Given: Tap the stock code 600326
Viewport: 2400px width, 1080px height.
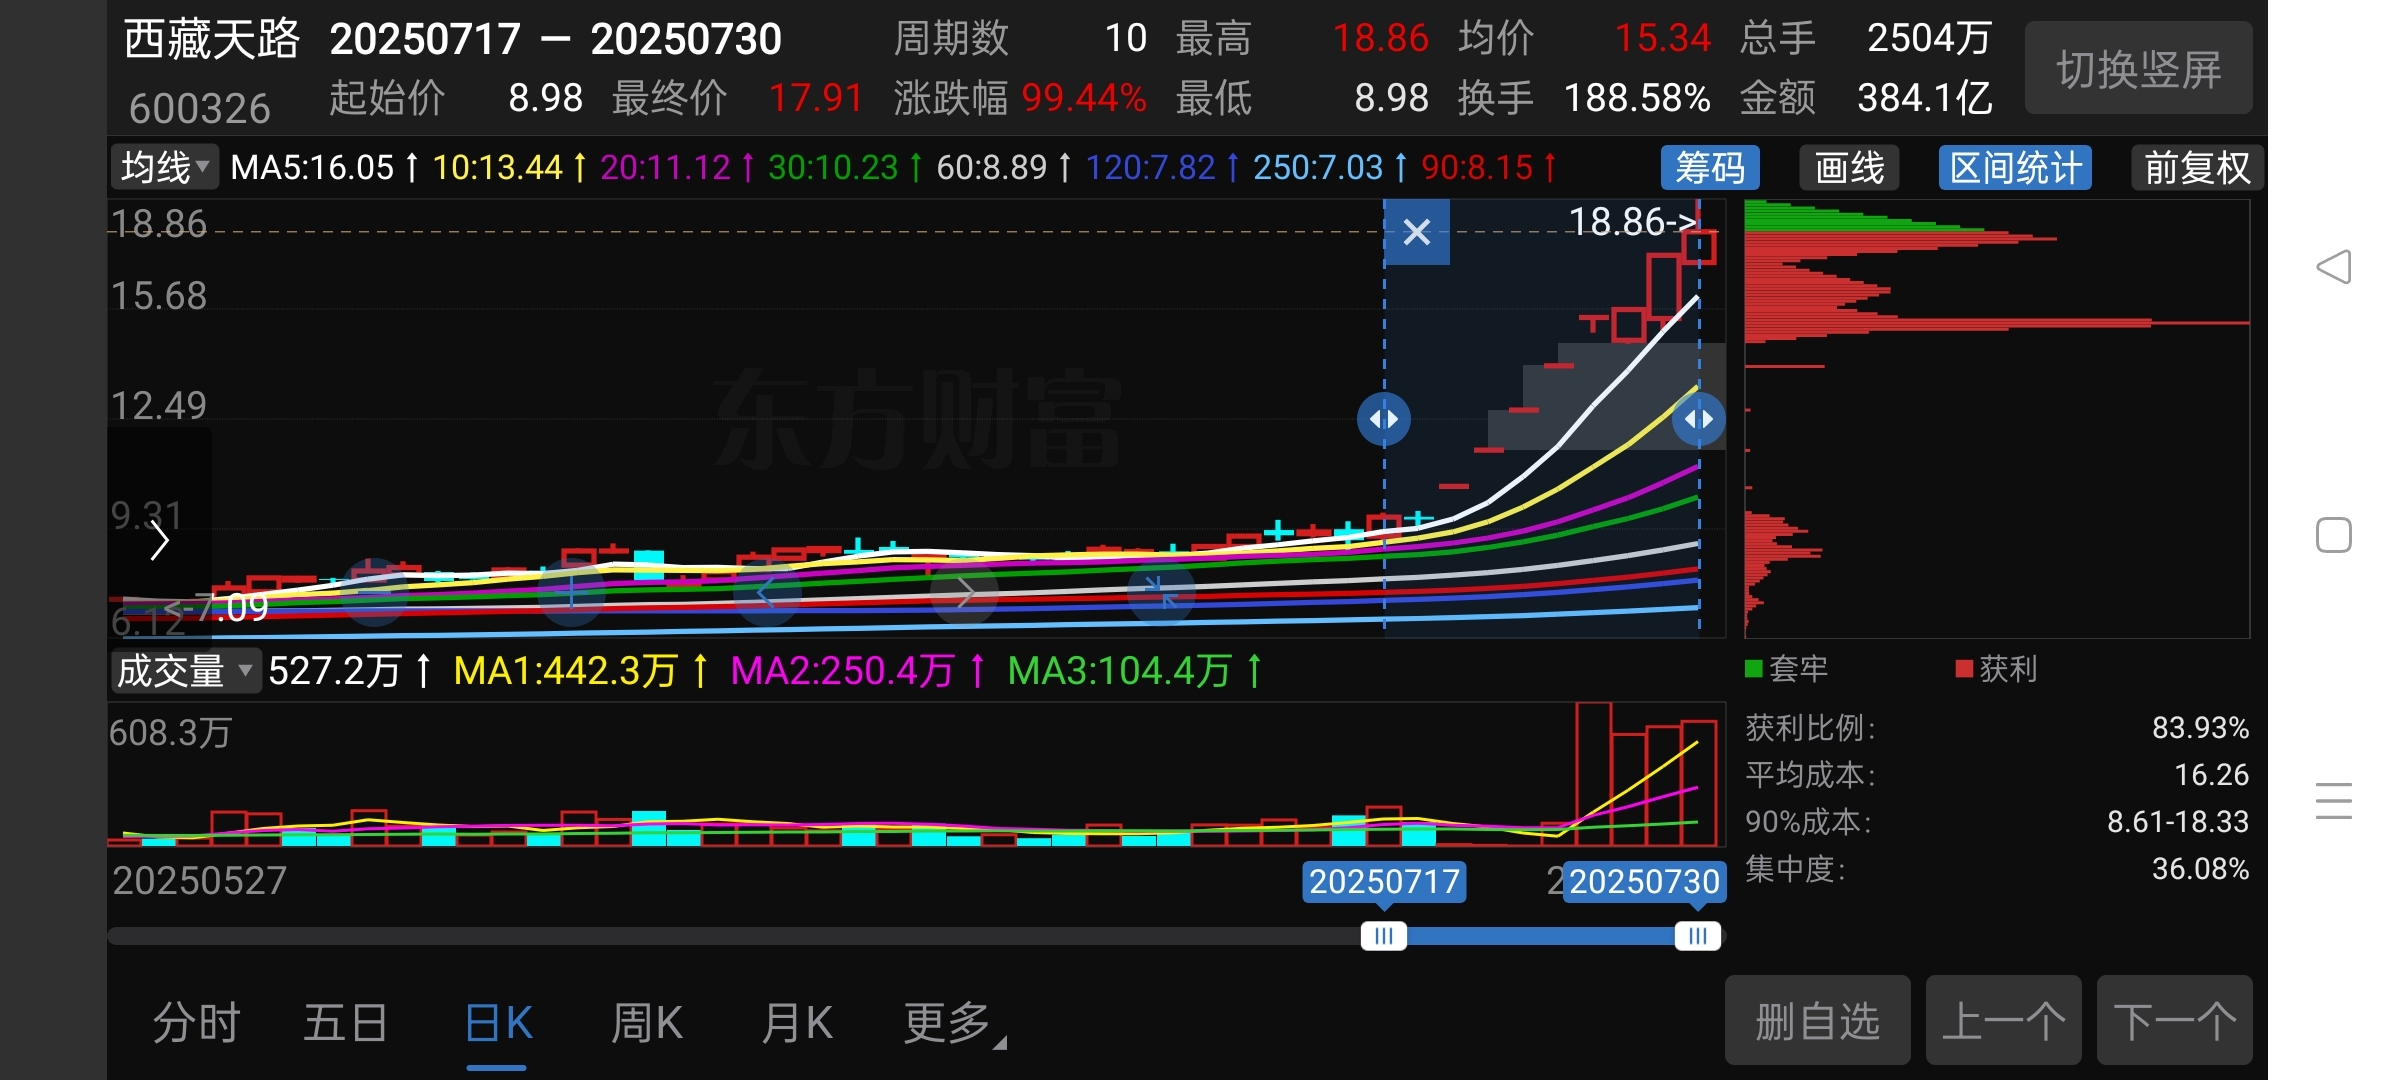Looking at the screenshot, I should 200,108.
